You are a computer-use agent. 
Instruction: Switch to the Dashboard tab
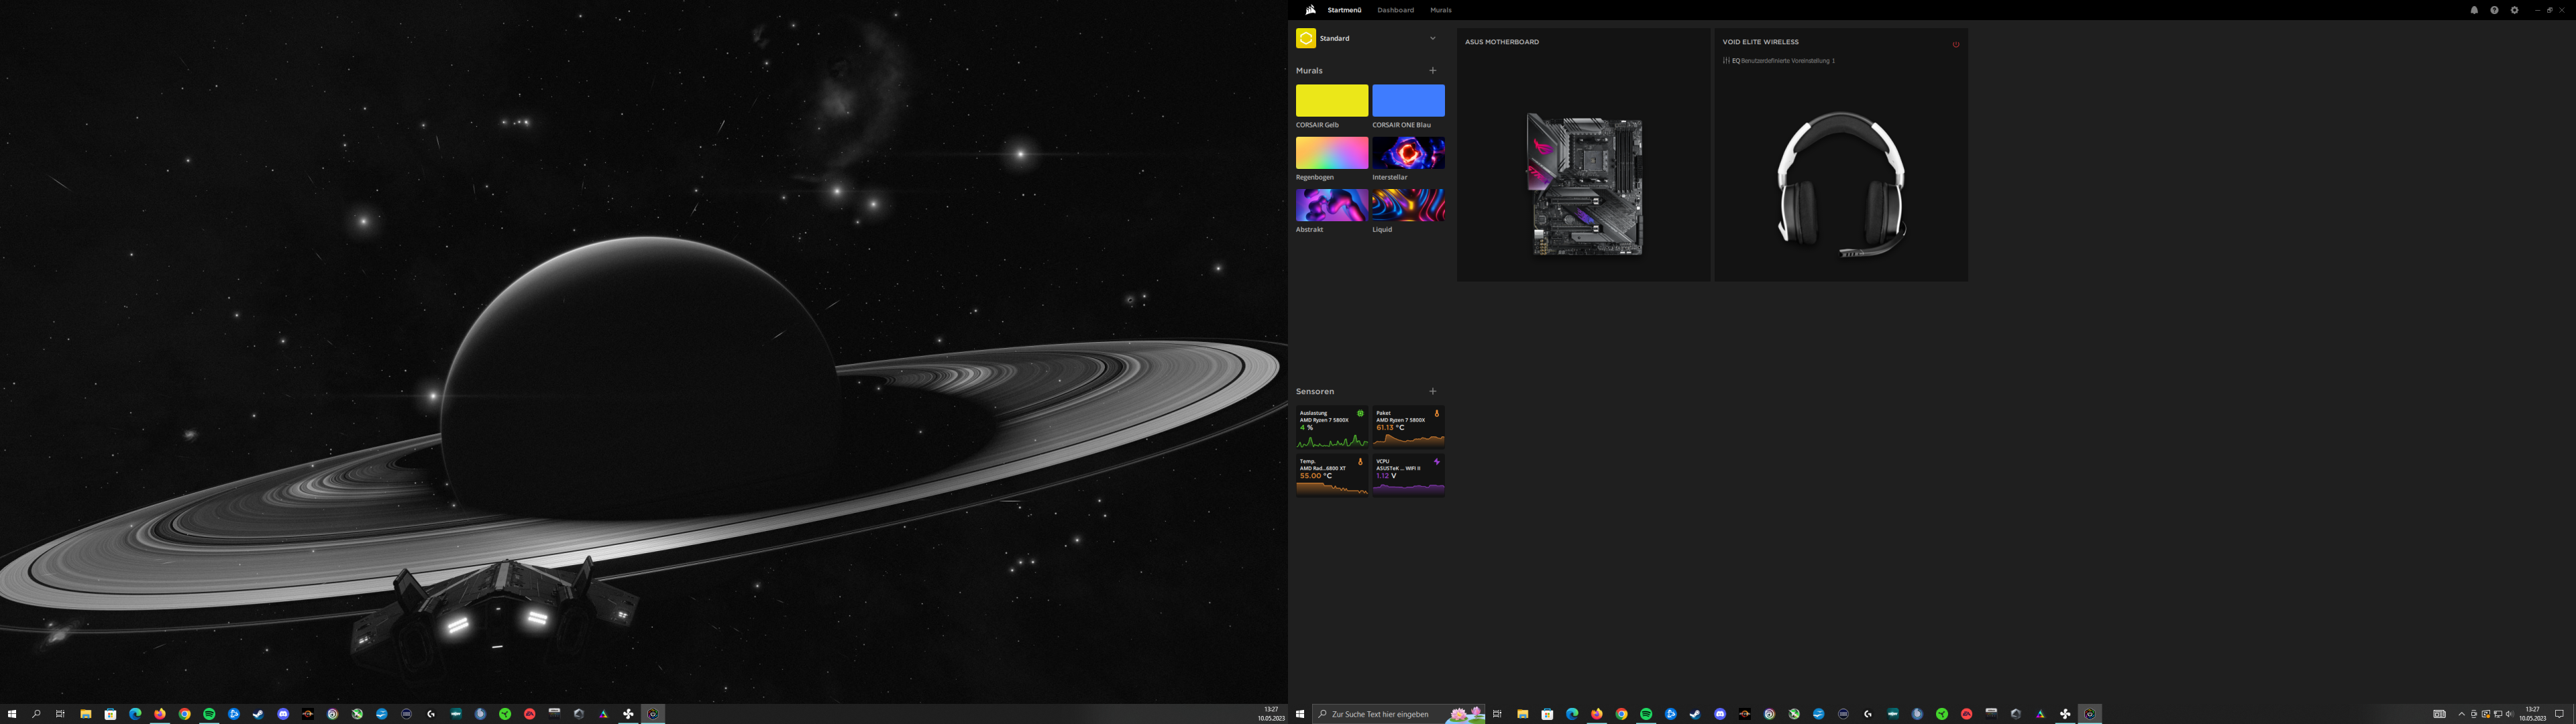[x=1395, y=10]
